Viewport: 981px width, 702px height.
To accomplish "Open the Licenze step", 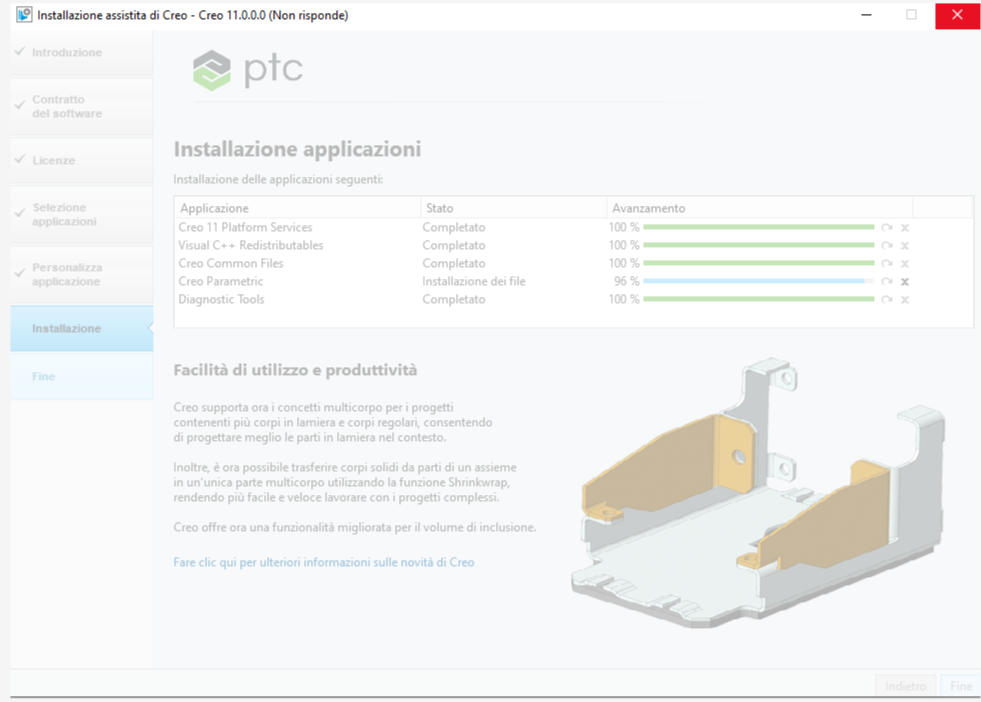I will pyautogui.click(x=81, y=160).
